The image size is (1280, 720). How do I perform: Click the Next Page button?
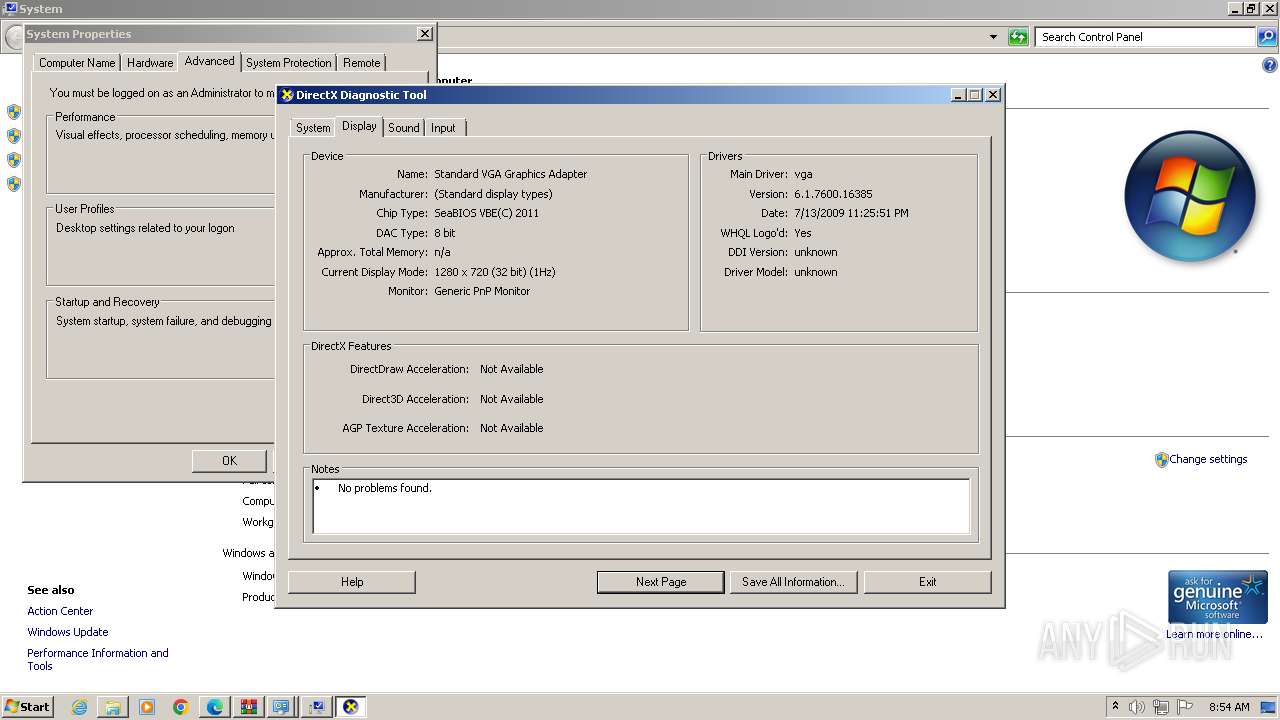pos(661,582)
